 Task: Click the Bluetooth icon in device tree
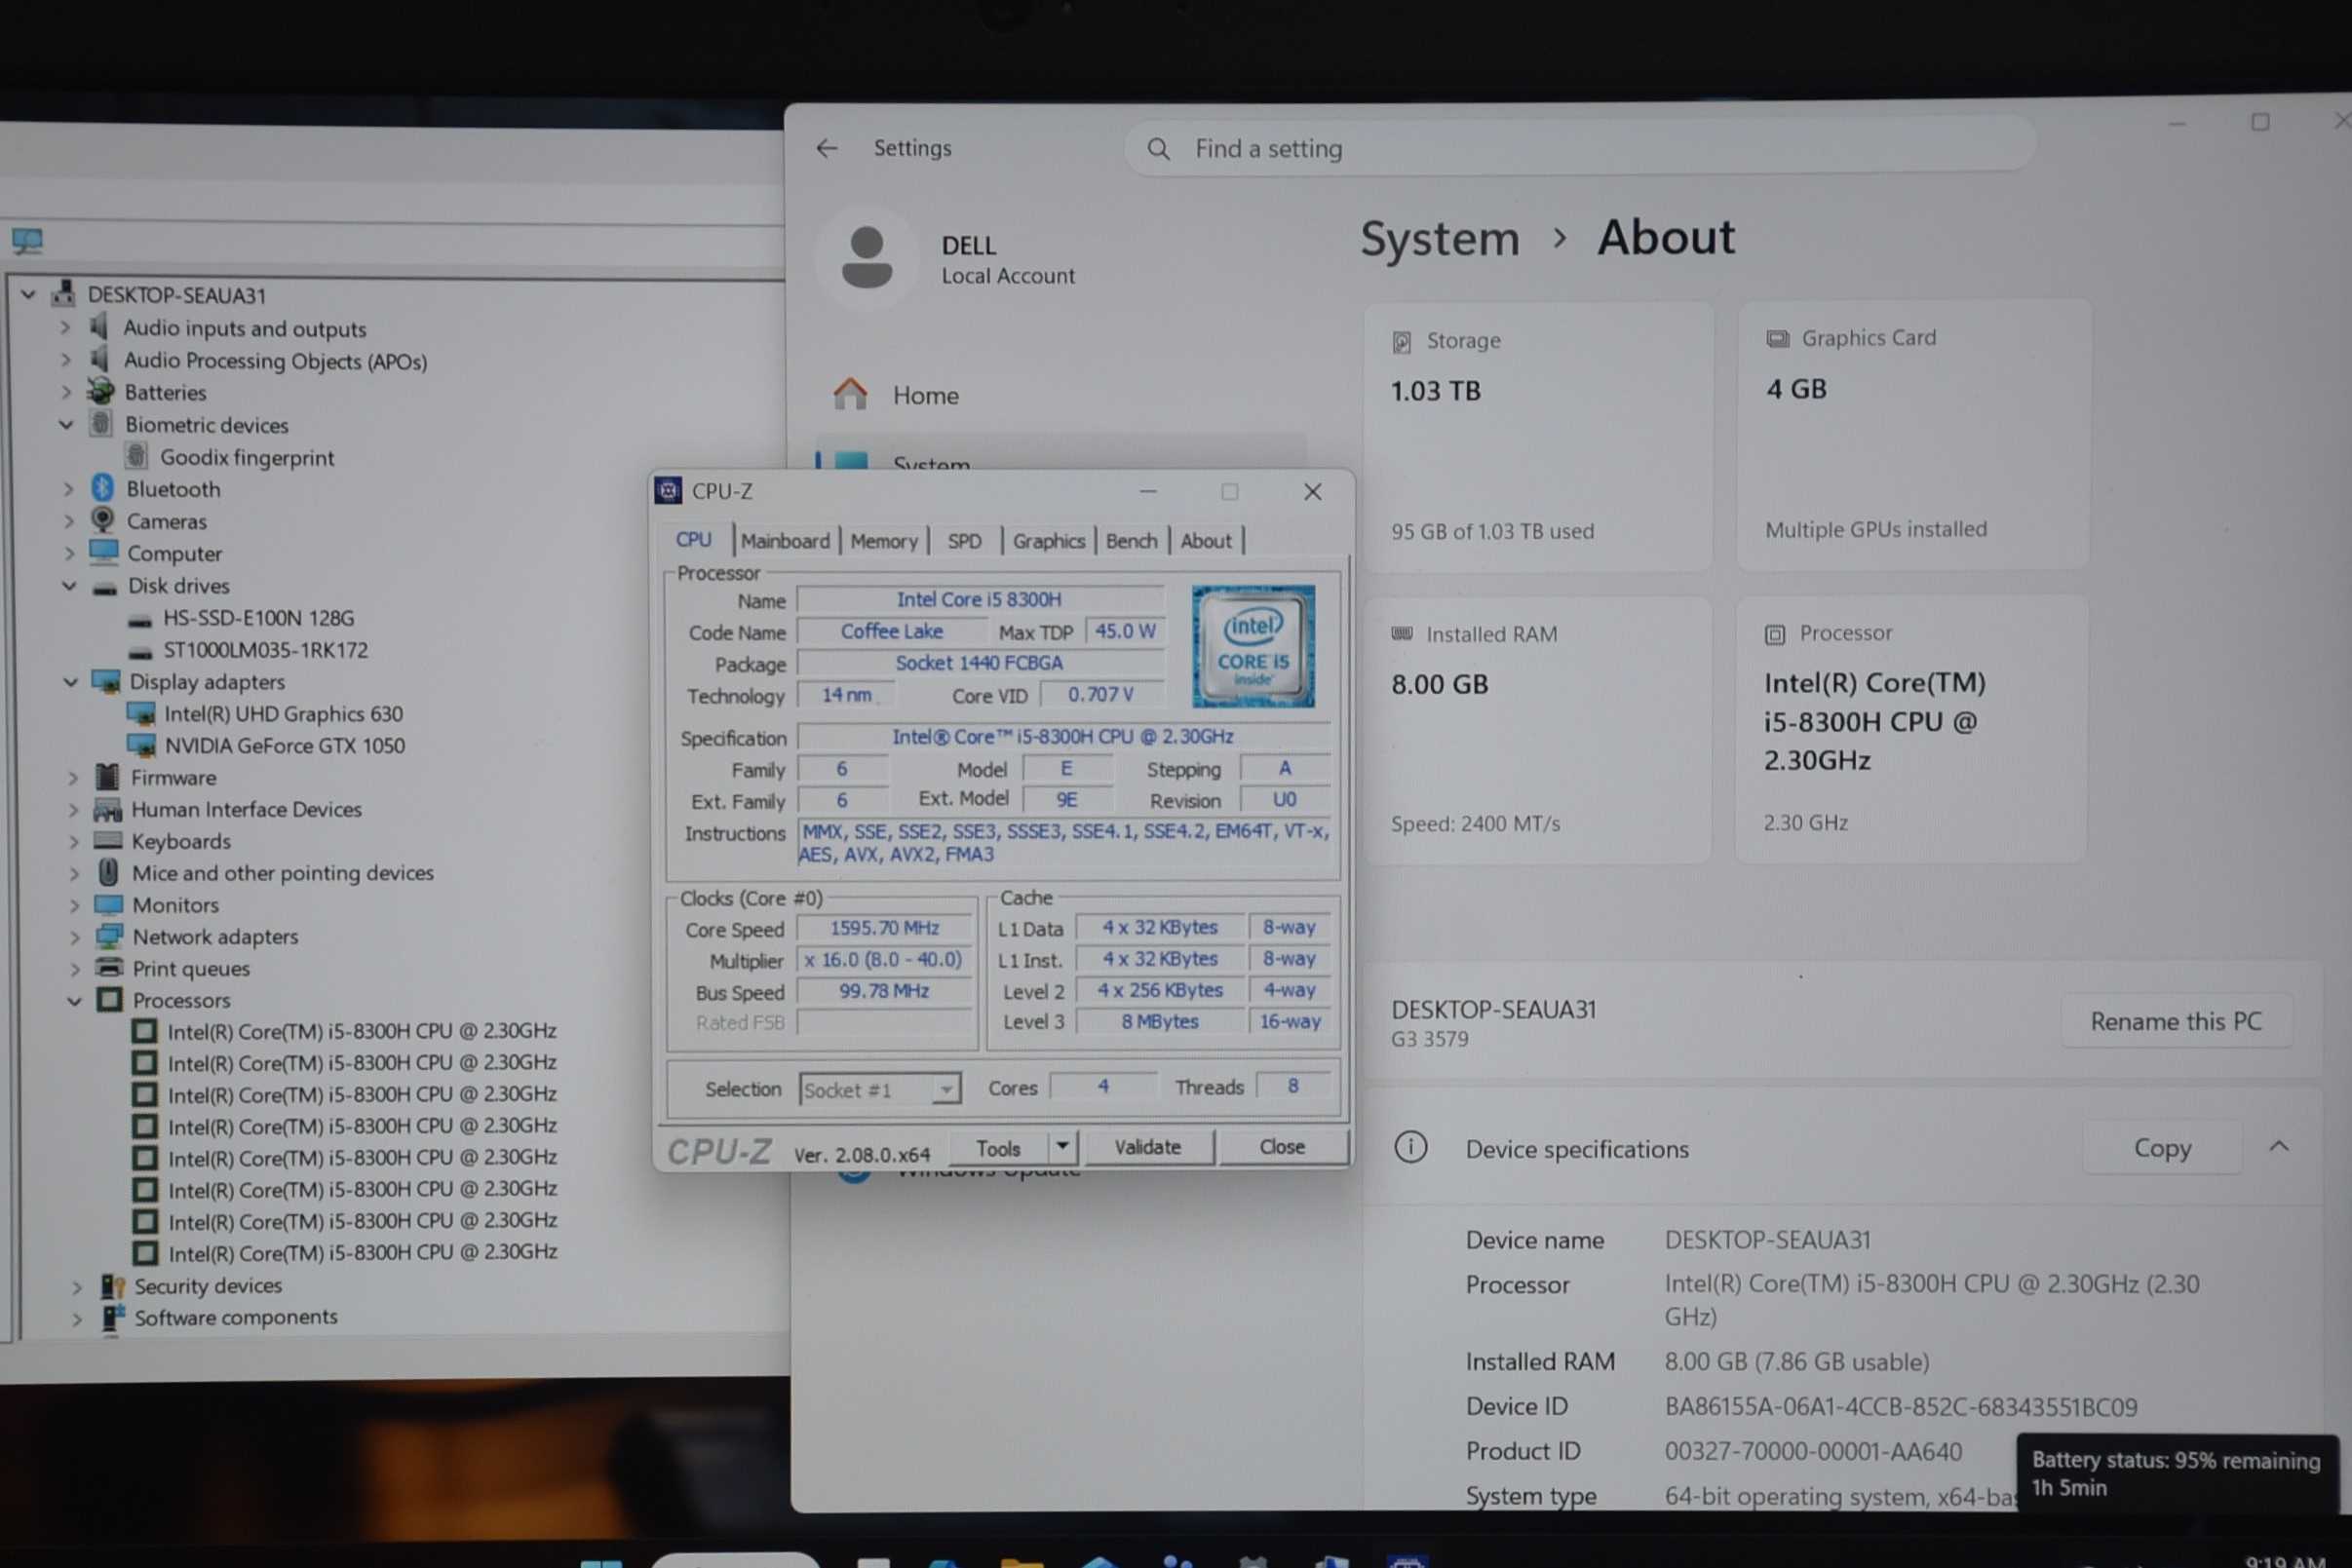[x=102, y=488]
